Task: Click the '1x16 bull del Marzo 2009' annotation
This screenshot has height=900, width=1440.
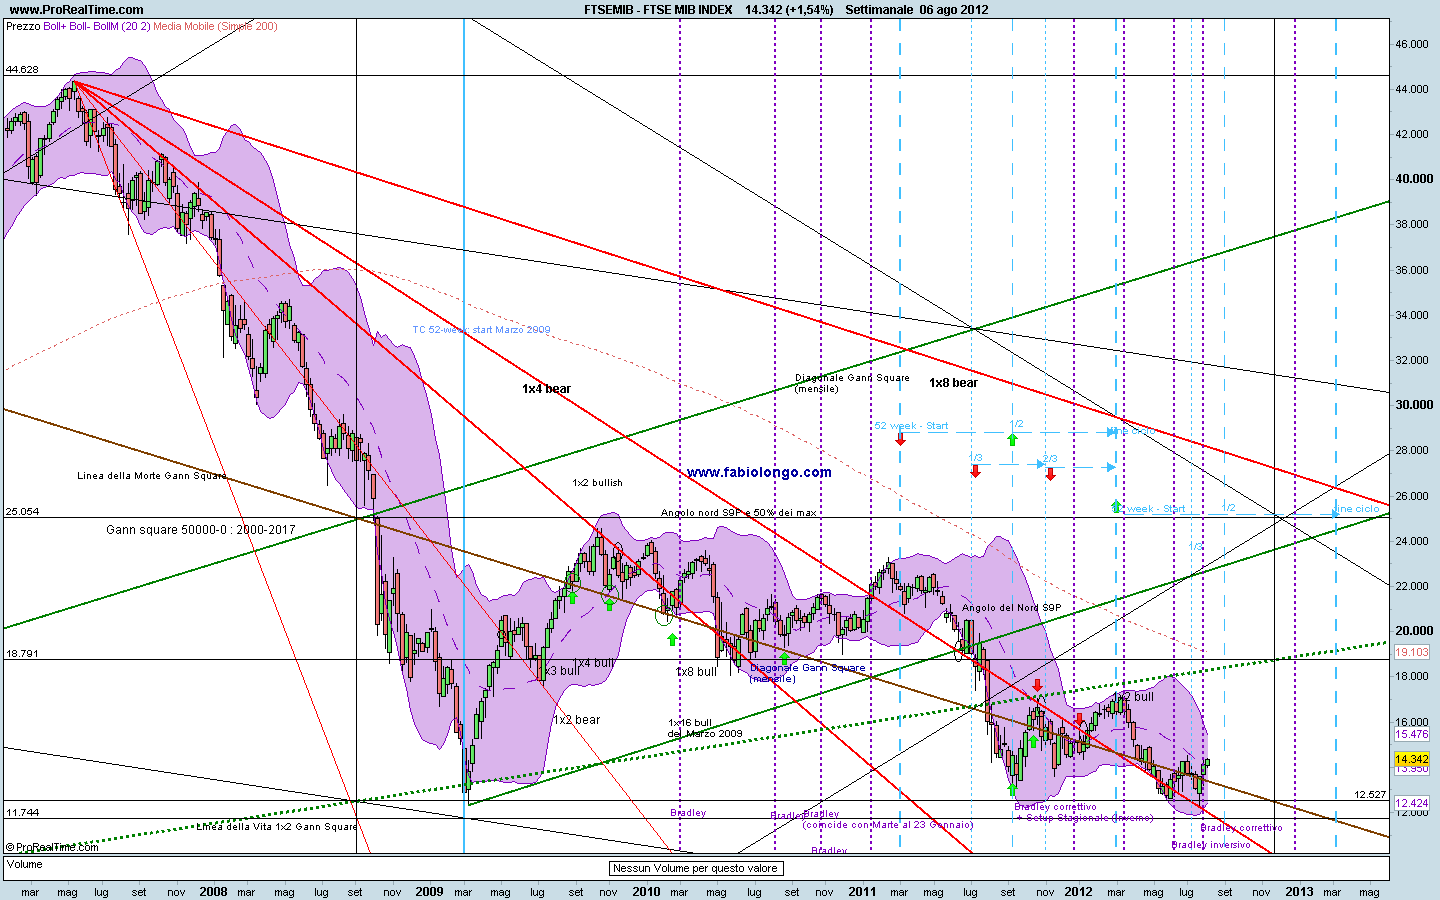Action: tap(705, 728)
